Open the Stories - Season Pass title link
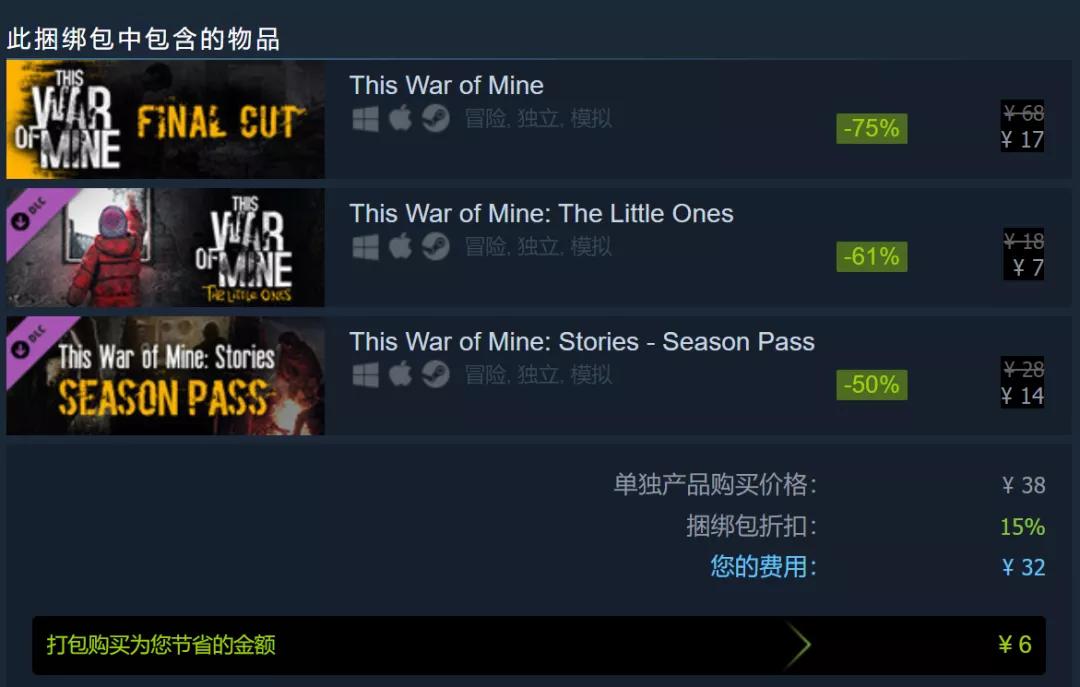This screenshot has width=1080, height=687. click(582, 342)
